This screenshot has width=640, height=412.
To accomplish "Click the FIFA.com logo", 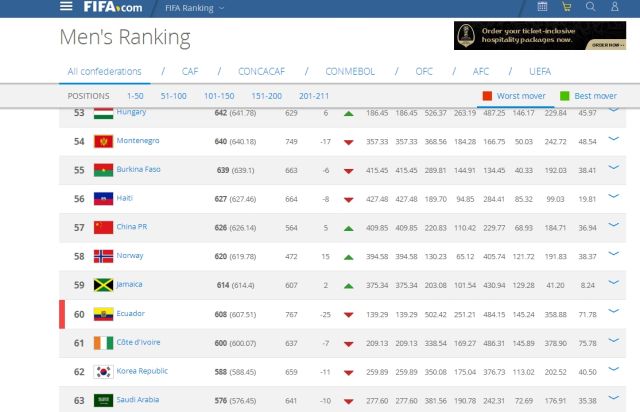I will (113, 7).
